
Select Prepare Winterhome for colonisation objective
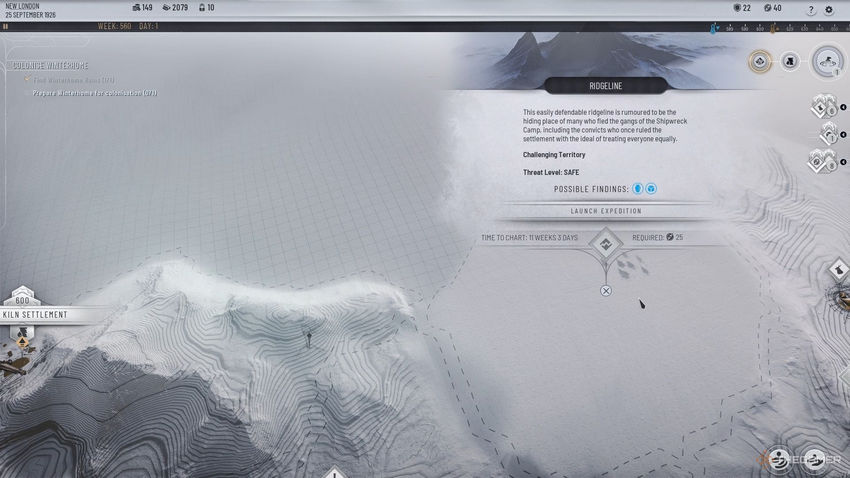coord(95,93)
